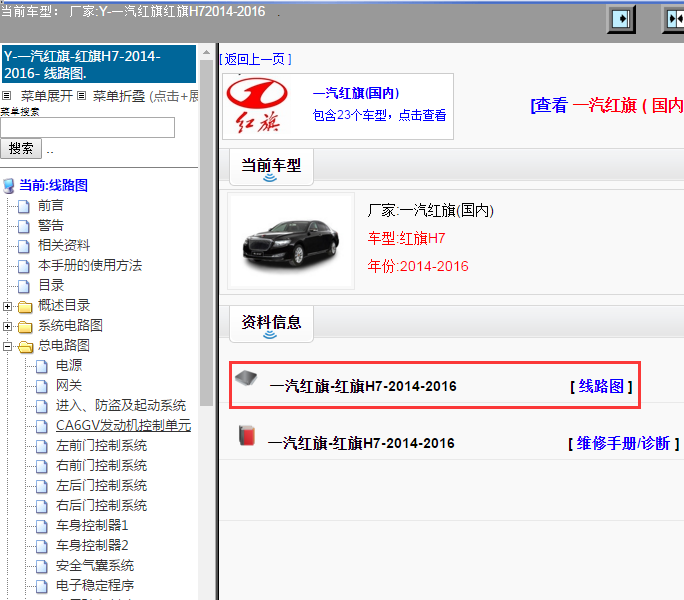Image resolution: width=684 pixels, height=600 pixels.
Task: Click 一汽红旗-红旗H7-2014-2016 title in 线路图 row
Action: tap(363, 386)
